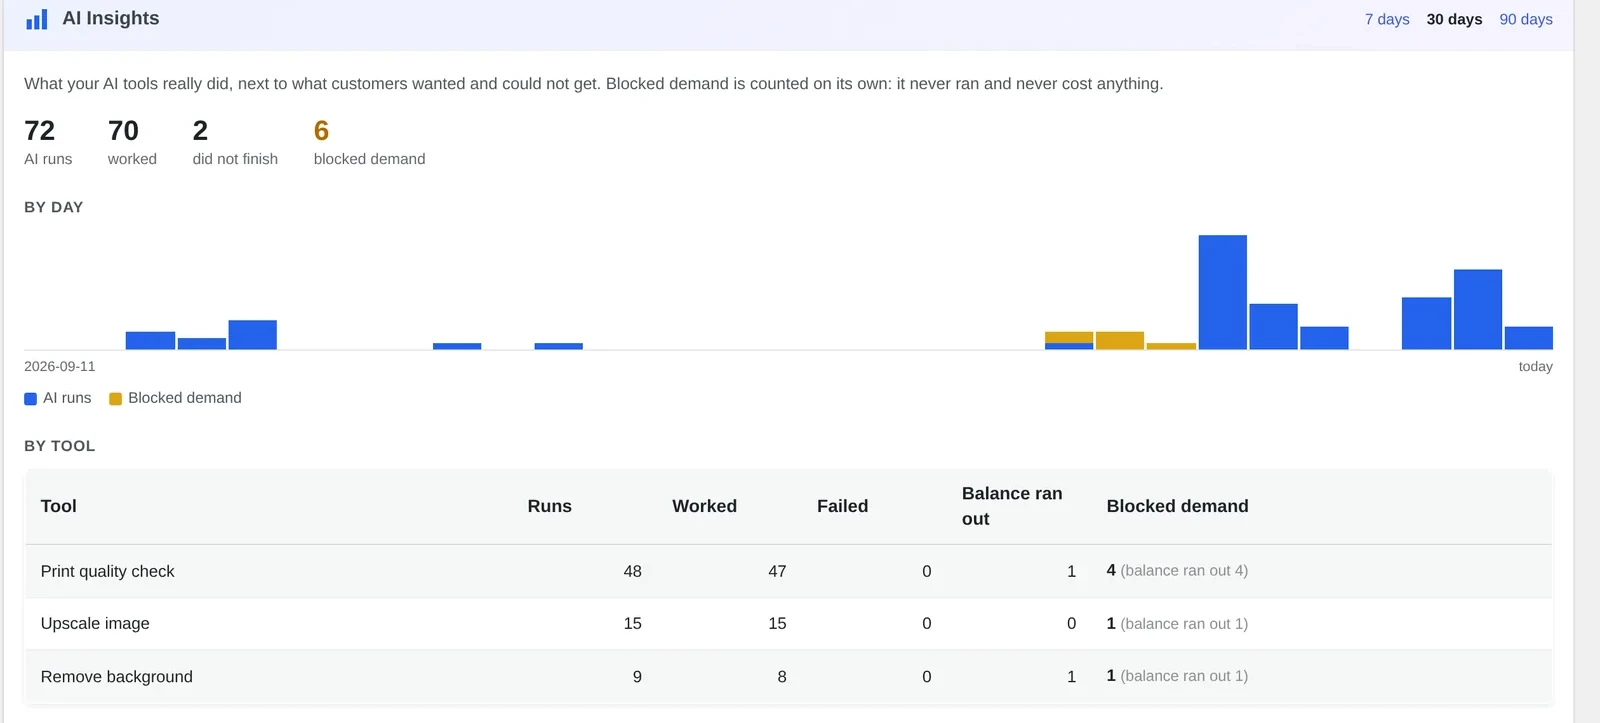The height and width of the screenshot is (723, 1600).
Task: Click the 'Failed' column header
Action: coord(843,506)
